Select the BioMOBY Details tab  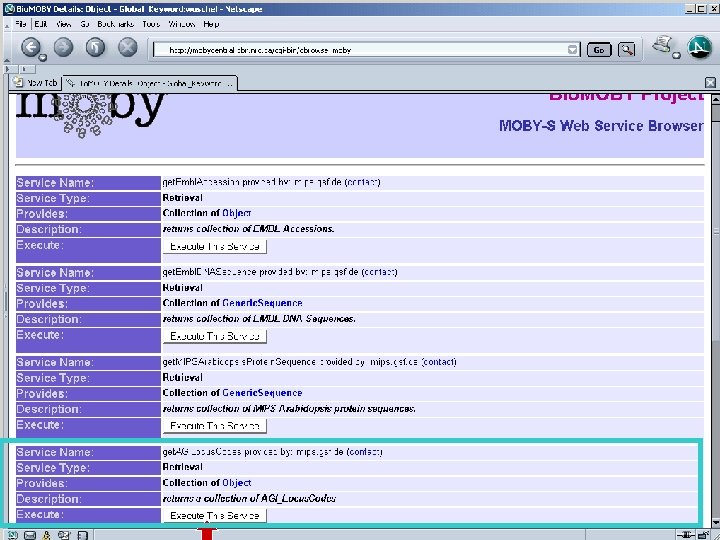[x=150, y=83]
